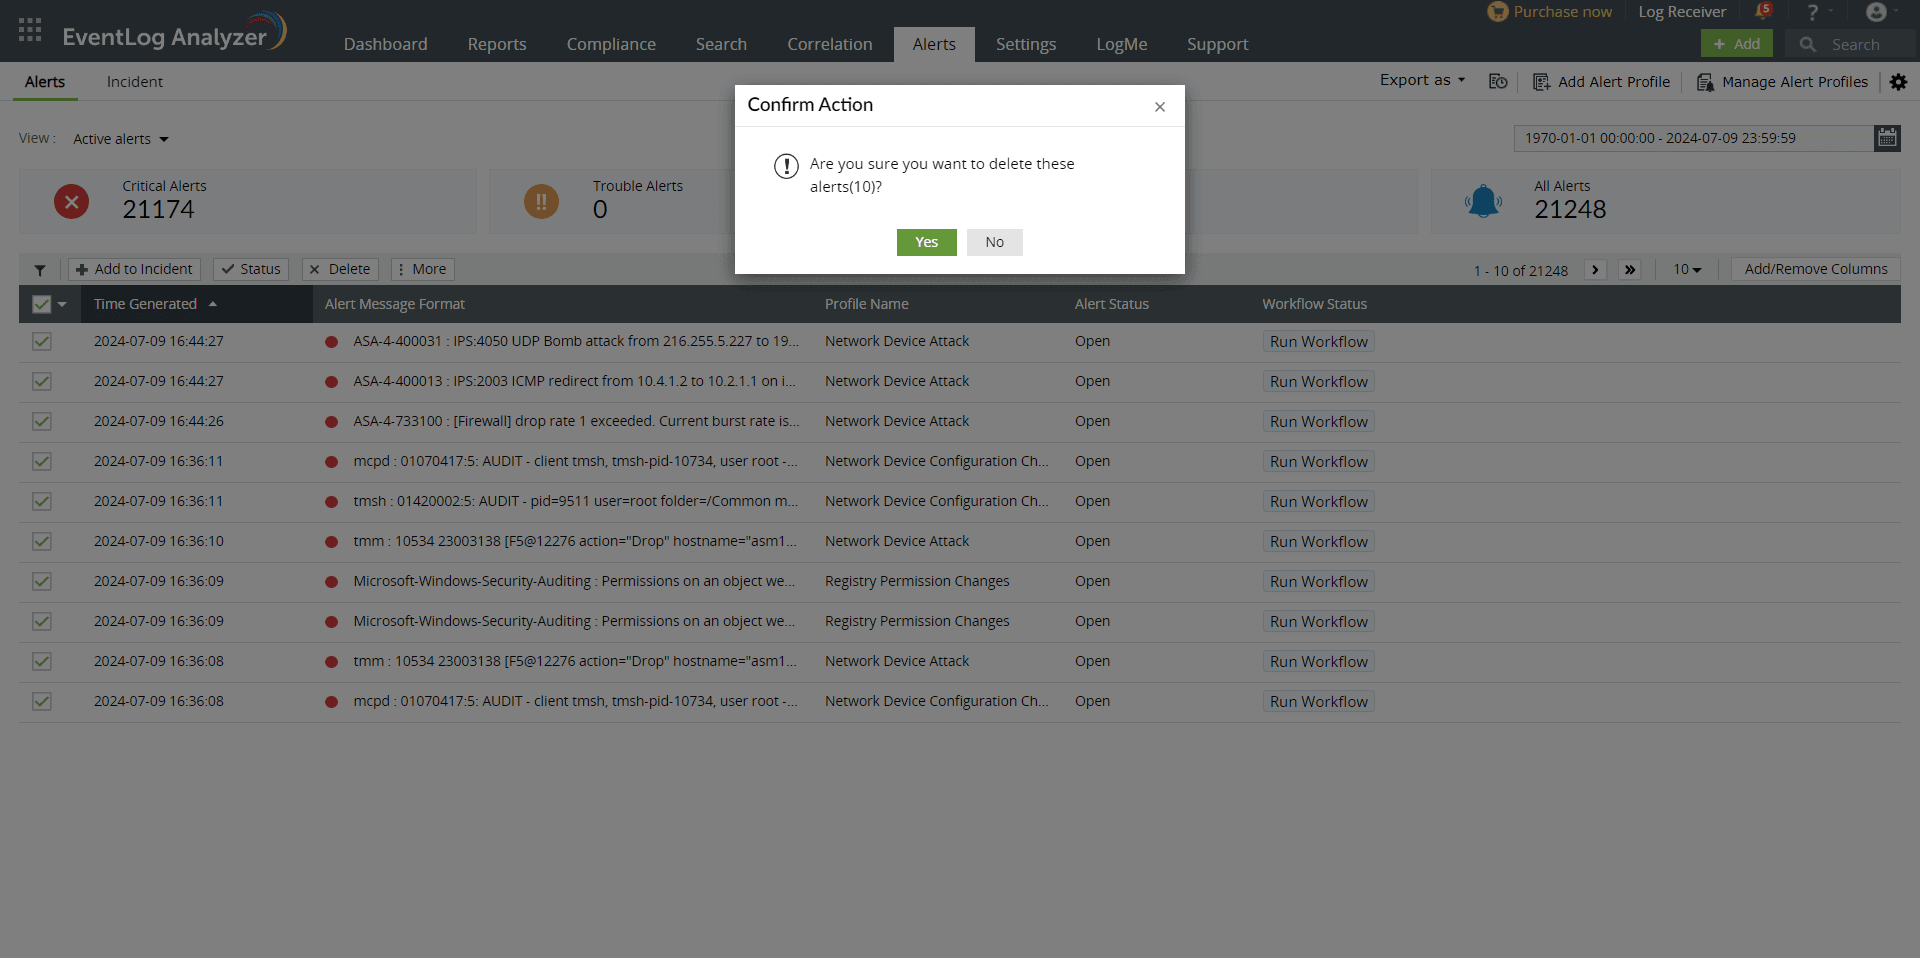Click Run Workflow on the first alert
Screen dimensions: 1920x958
pos(1318,341)
